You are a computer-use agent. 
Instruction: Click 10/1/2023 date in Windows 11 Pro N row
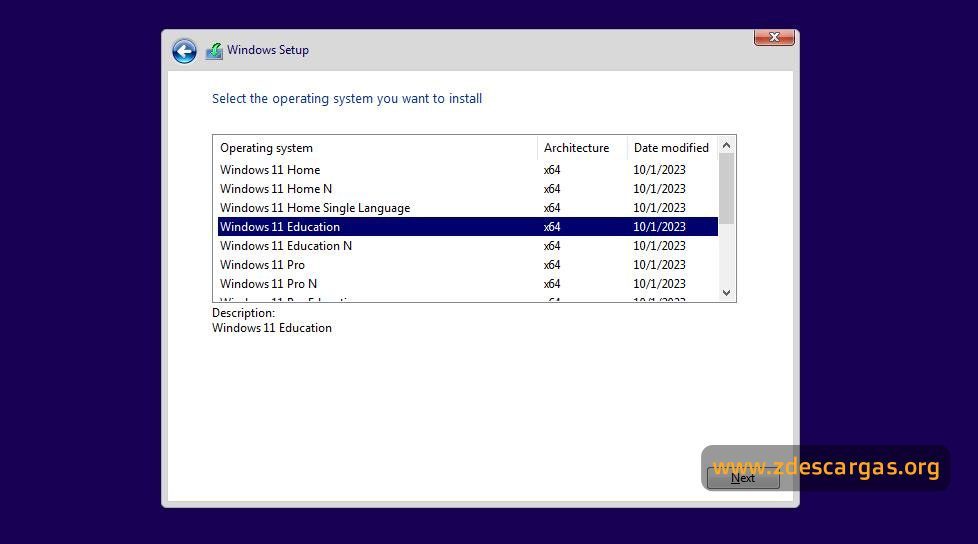659,284
